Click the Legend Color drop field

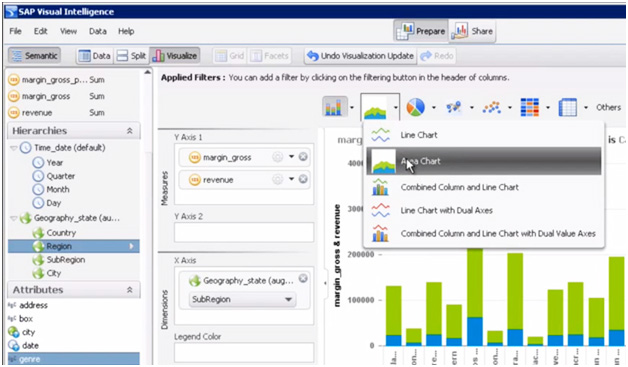coord(244,353)
